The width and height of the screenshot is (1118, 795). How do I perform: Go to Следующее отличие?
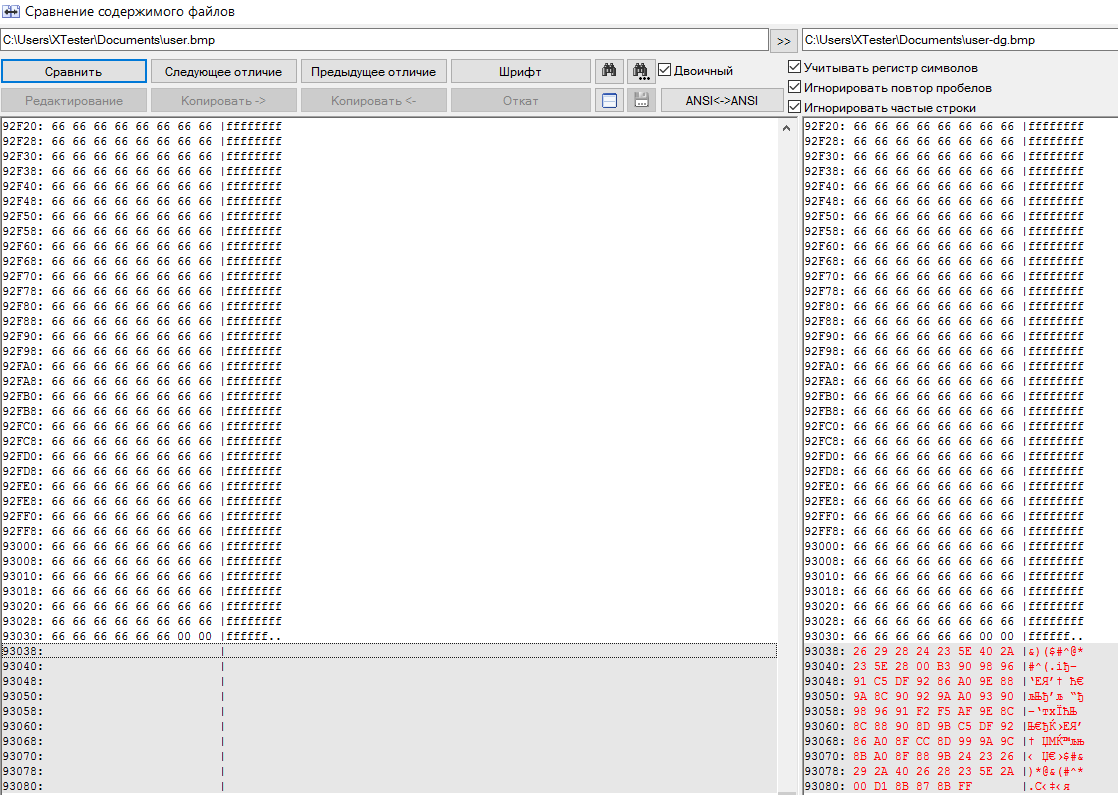[x=223, y=72]
